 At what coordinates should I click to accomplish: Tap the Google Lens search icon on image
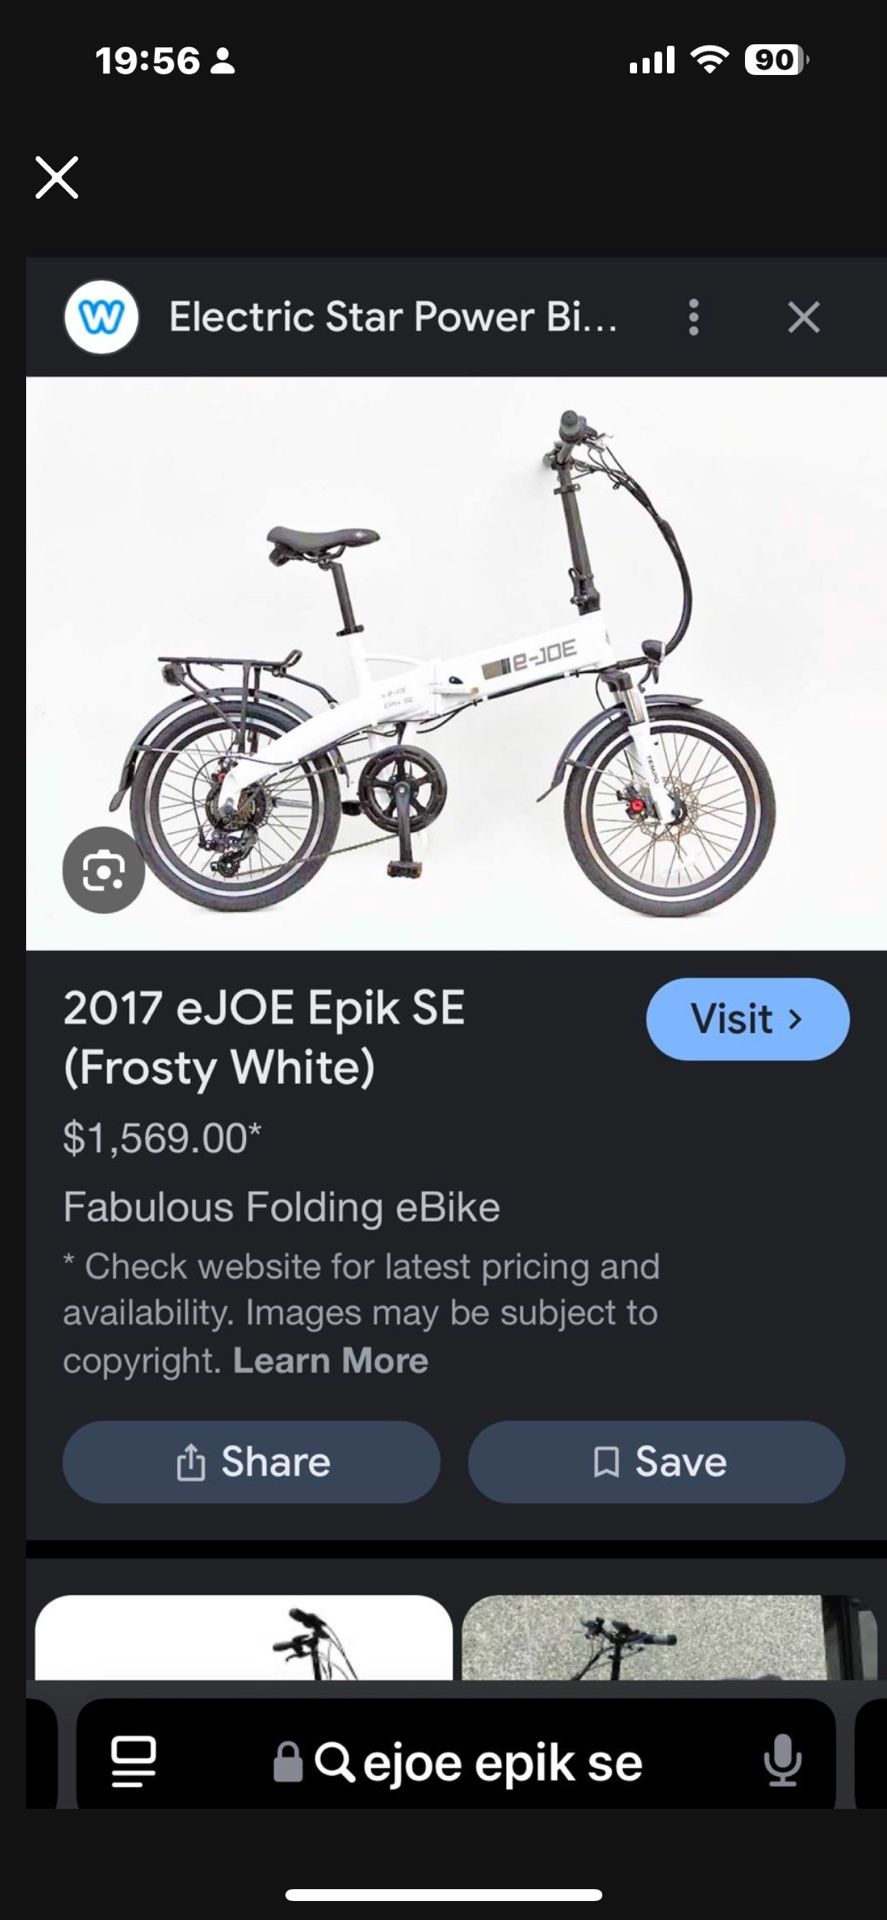pyautogui.click(x=103, y=870)
